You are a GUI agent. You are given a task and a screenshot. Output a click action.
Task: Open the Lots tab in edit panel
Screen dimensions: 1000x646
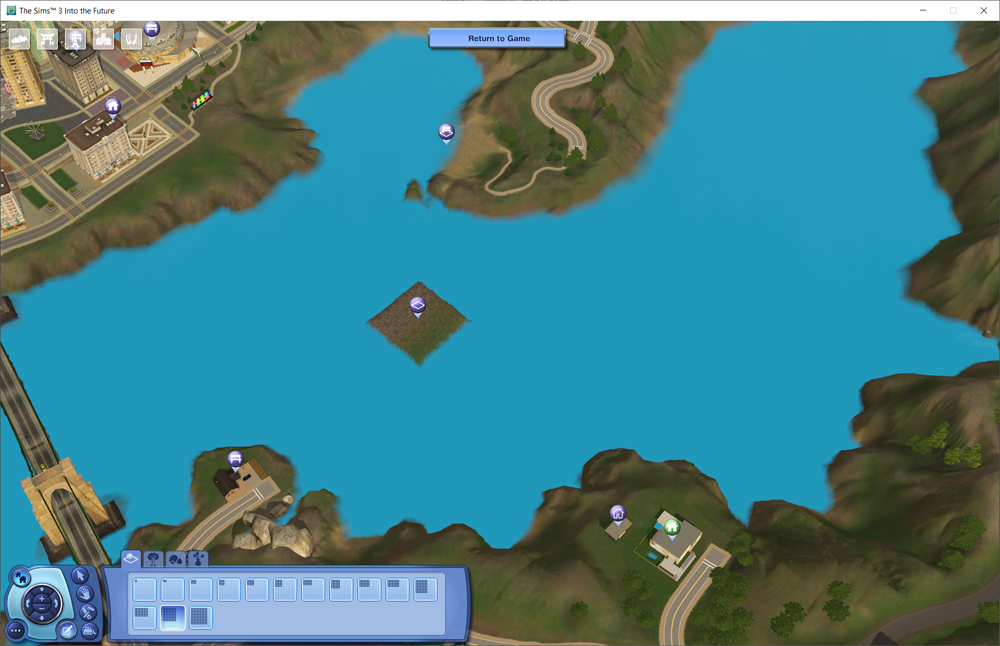coord(131,559)
